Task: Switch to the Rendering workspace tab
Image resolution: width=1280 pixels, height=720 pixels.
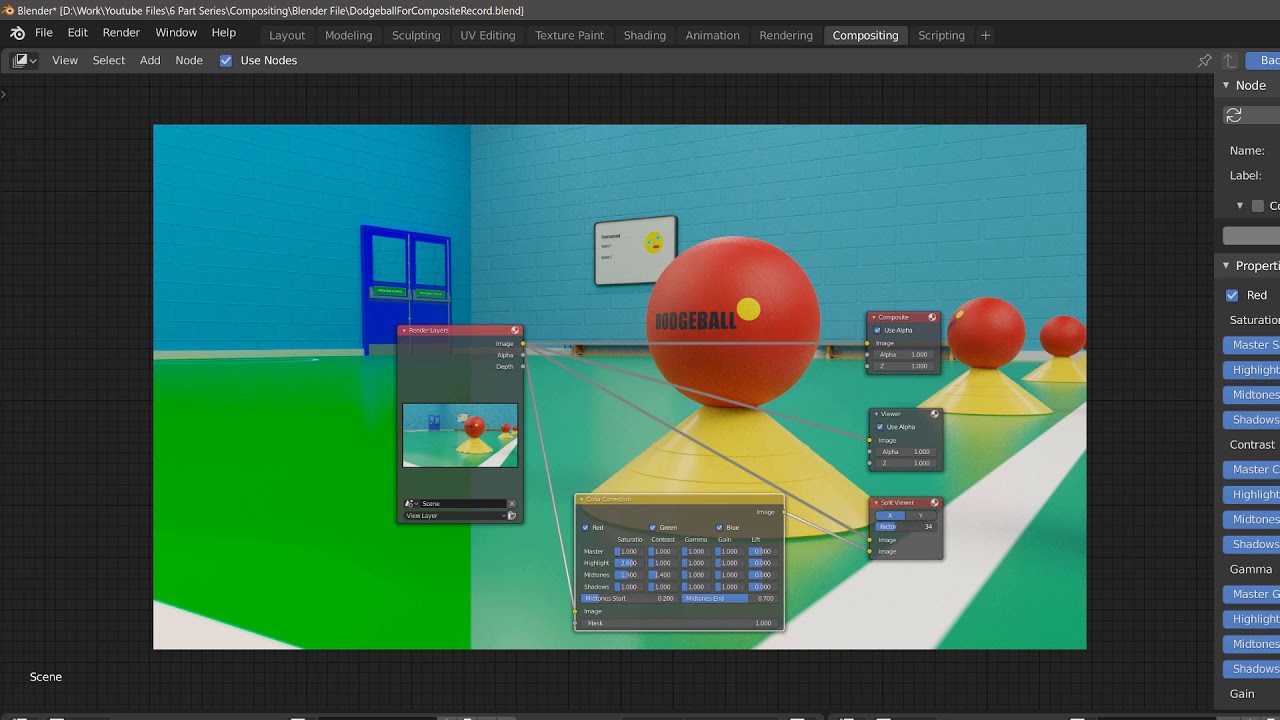Action: (x=786, y=35)
